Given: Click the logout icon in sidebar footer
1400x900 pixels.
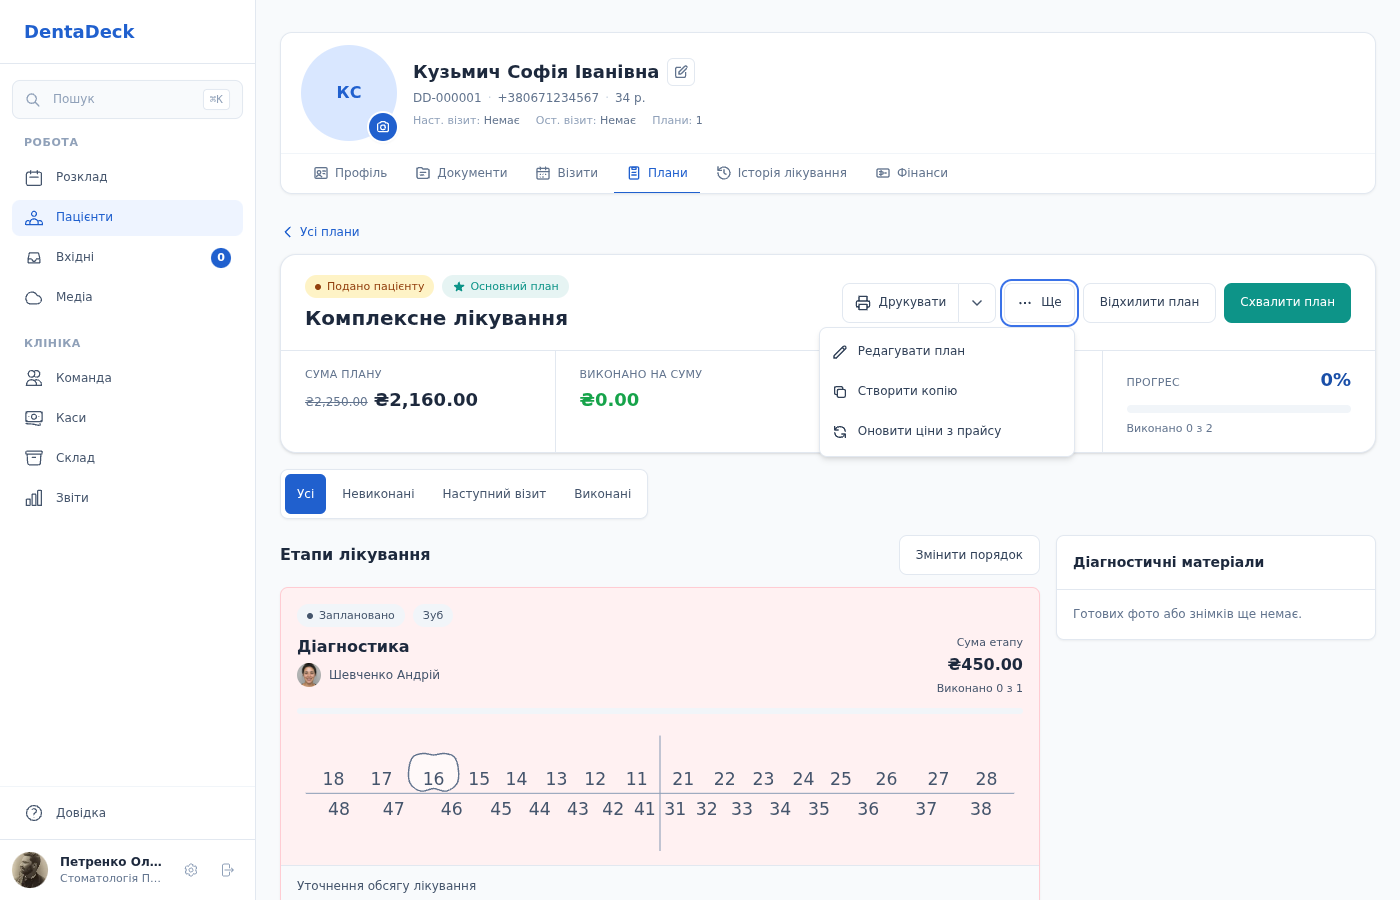Looking at the screenshot, I should pyautogui.click(x=227, y=870).
